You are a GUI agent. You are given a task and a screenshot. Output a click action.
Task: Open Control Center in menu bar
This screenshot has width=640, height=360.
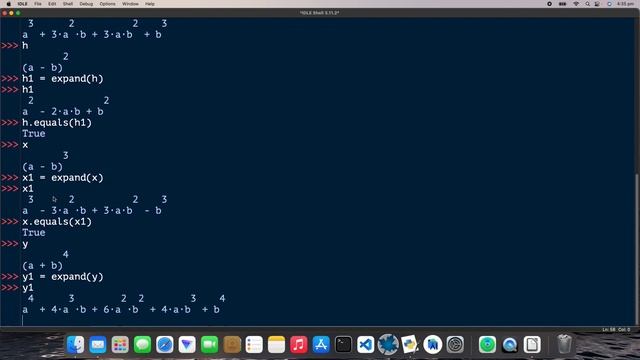click(597, 4)
